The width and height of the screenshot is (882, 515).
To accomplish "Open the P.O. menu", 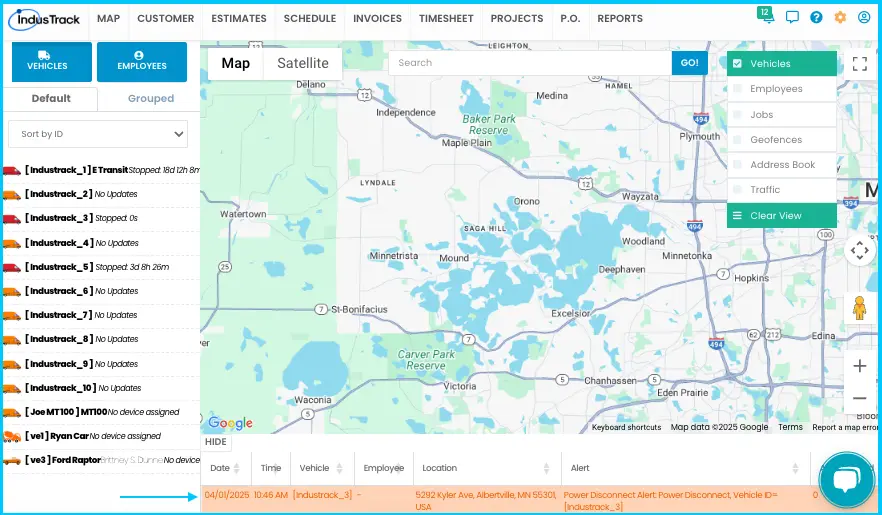I will click(570, 19).
